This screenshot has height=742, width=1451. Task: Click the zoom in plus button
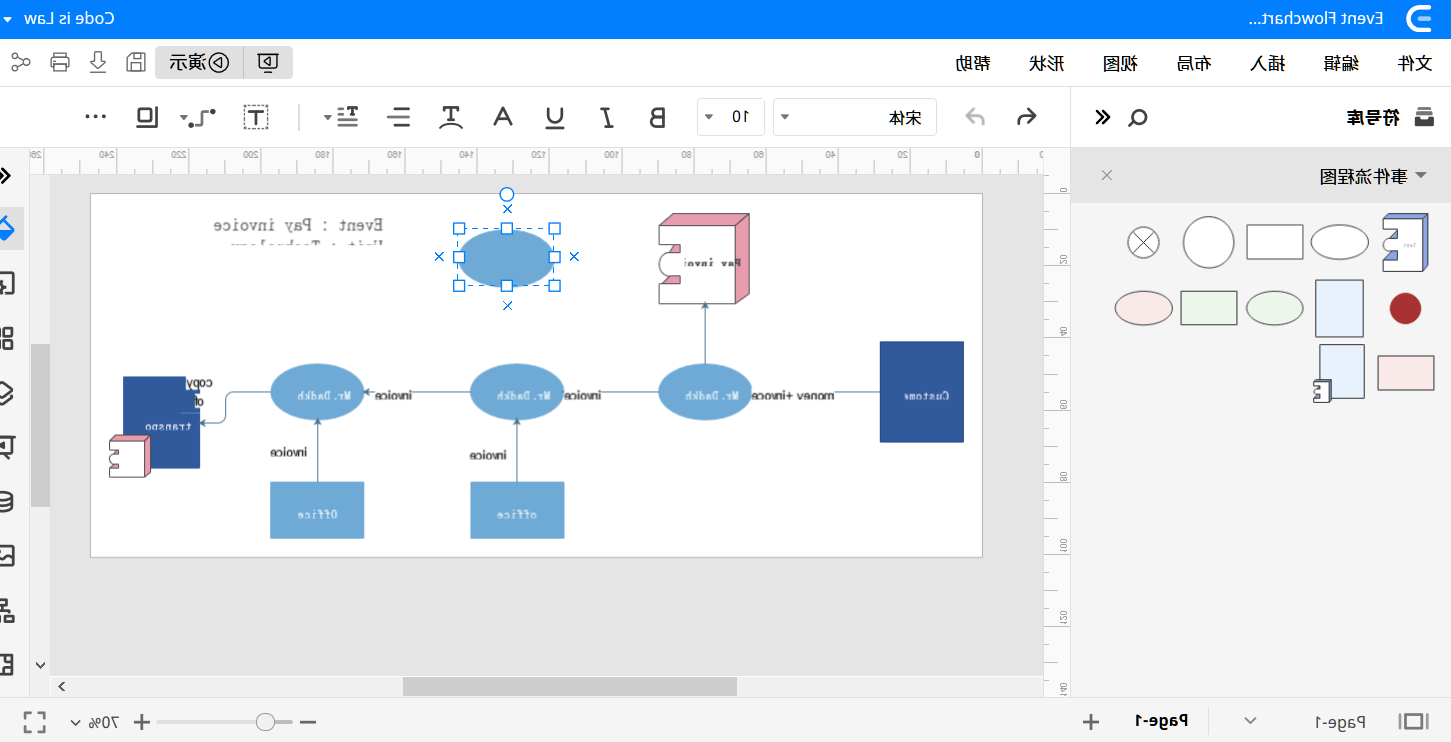click(x=142, y=721)
